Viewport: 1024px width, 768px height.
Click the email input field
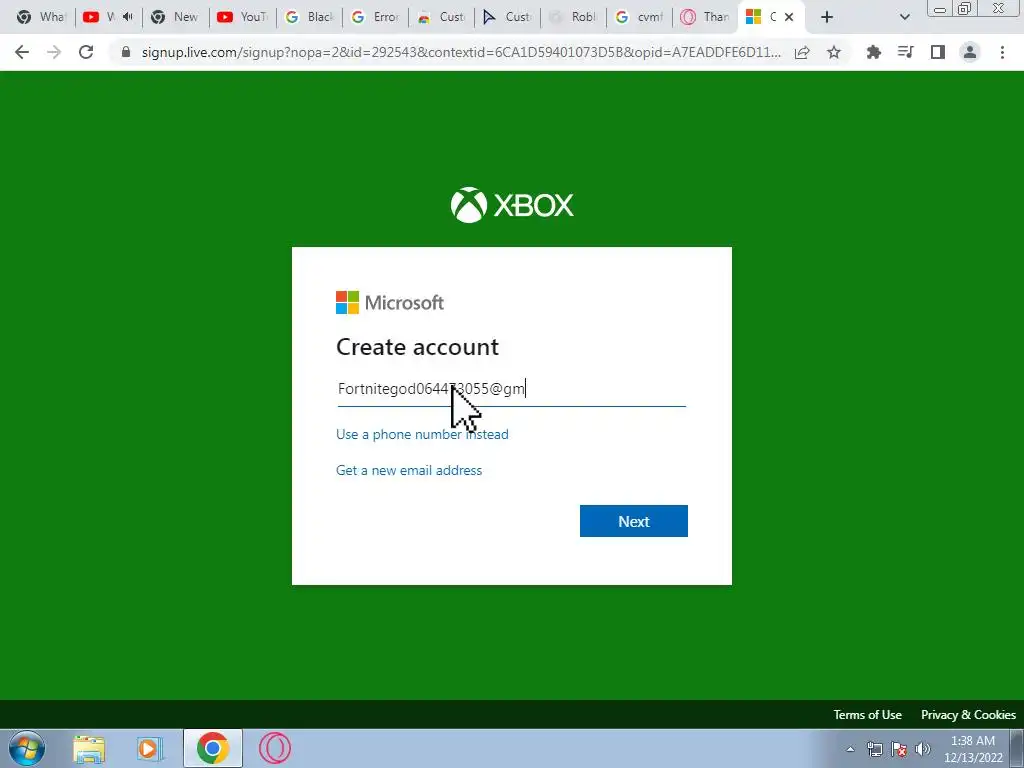point(511,389)
